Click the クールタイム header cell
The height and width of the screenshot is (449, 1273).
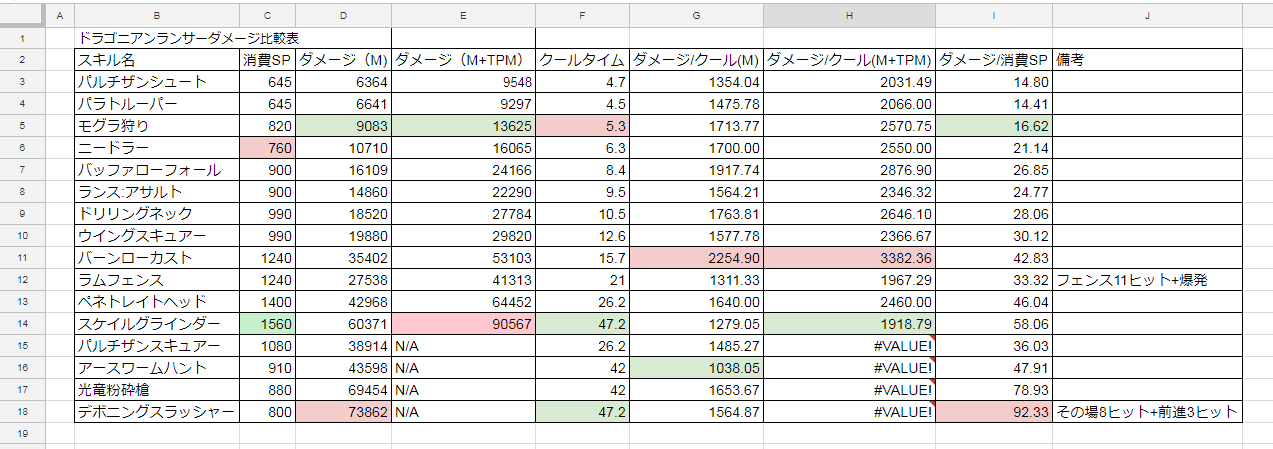coord(583,60)
